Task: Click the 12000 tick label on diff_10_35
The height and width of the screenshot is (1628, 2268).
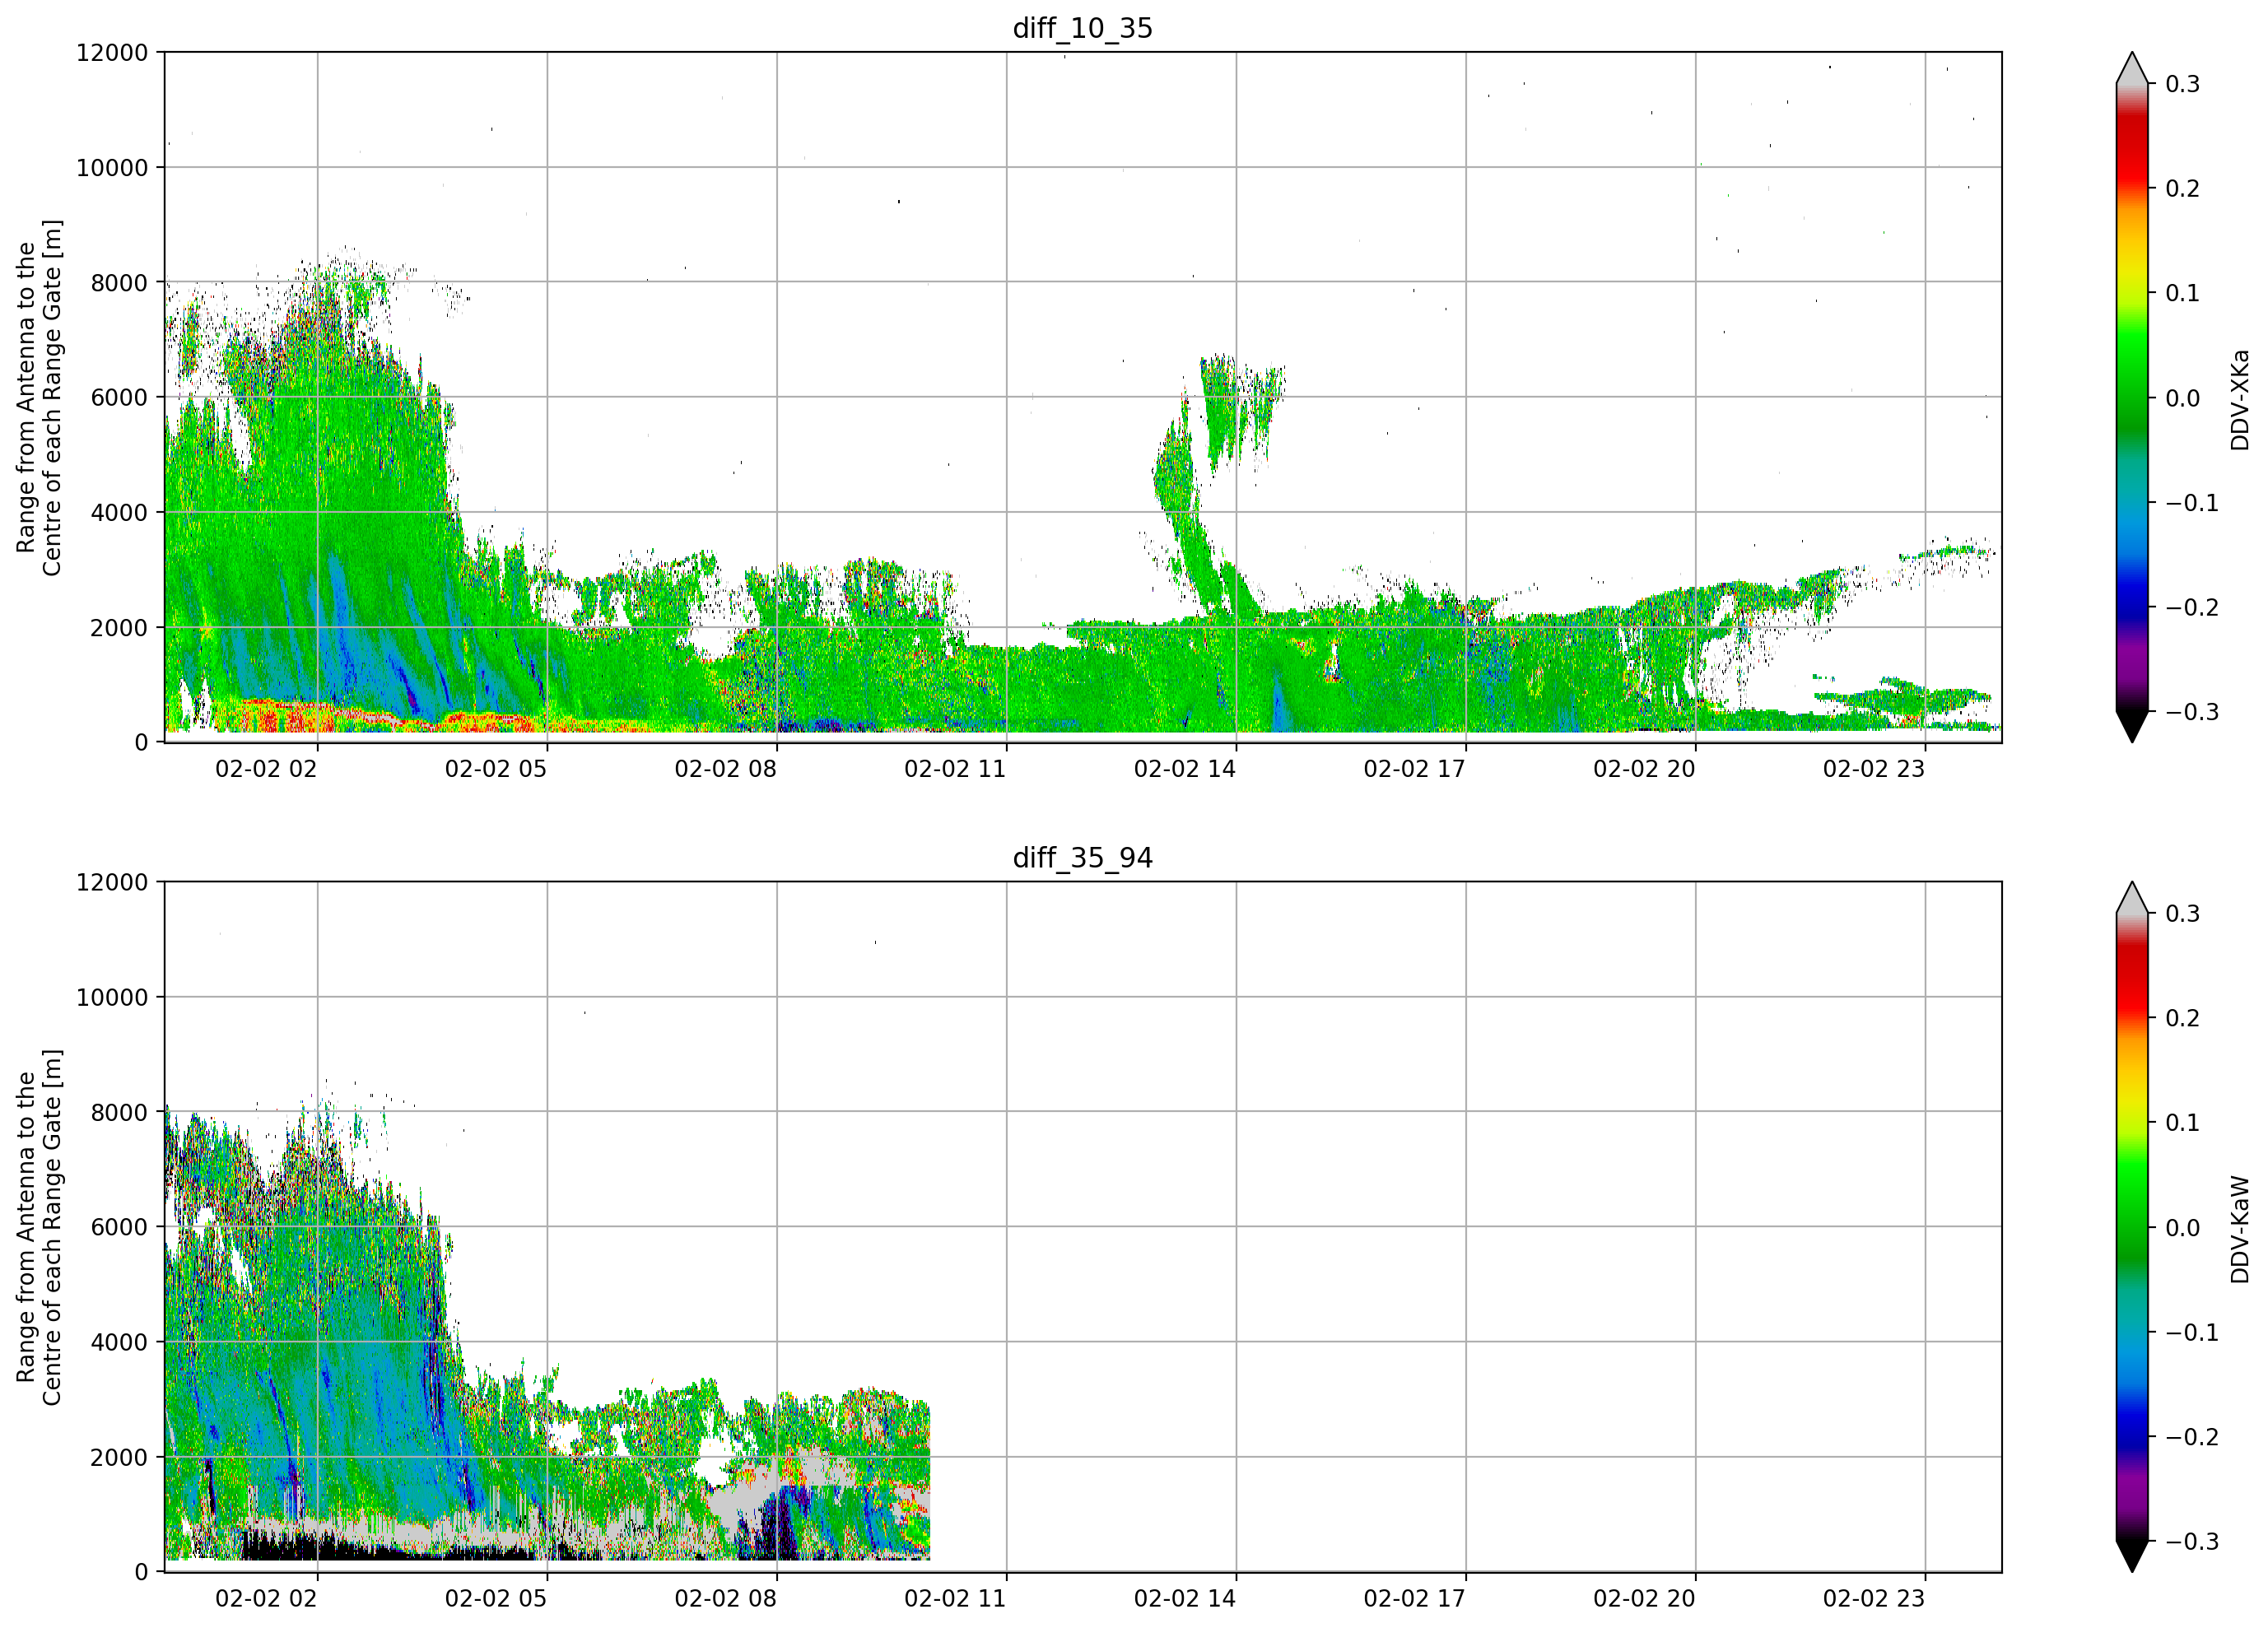Action: click(x=112, y=52)
